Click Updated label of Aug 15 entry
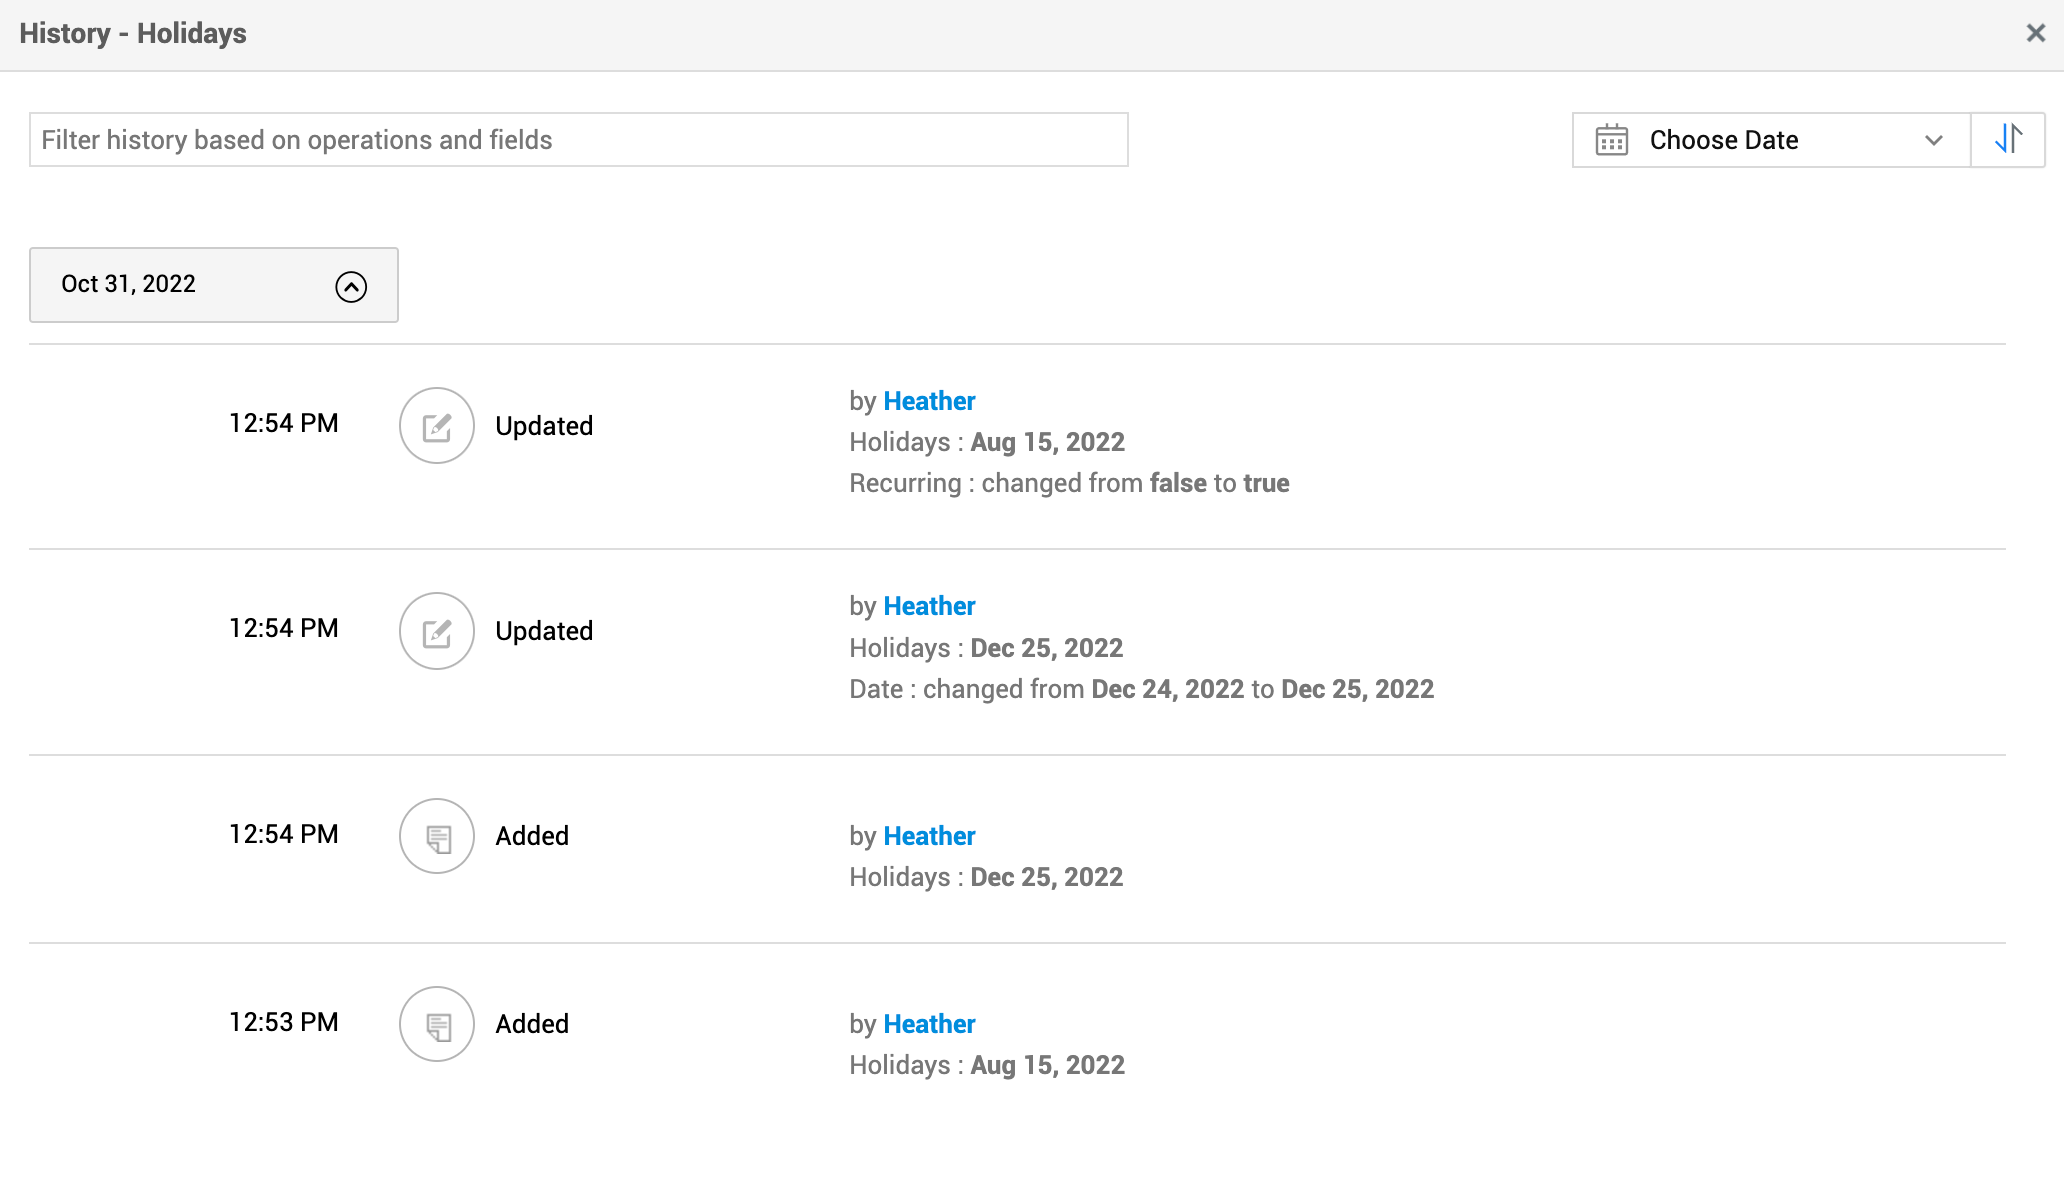 (544, 426)
